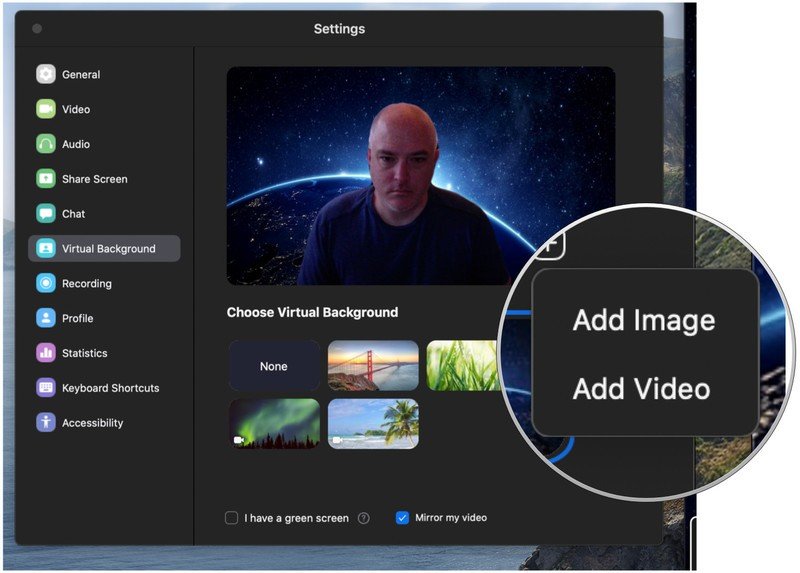Open the Chat bubble icon

pyautogui.click(x=46, y=214)
